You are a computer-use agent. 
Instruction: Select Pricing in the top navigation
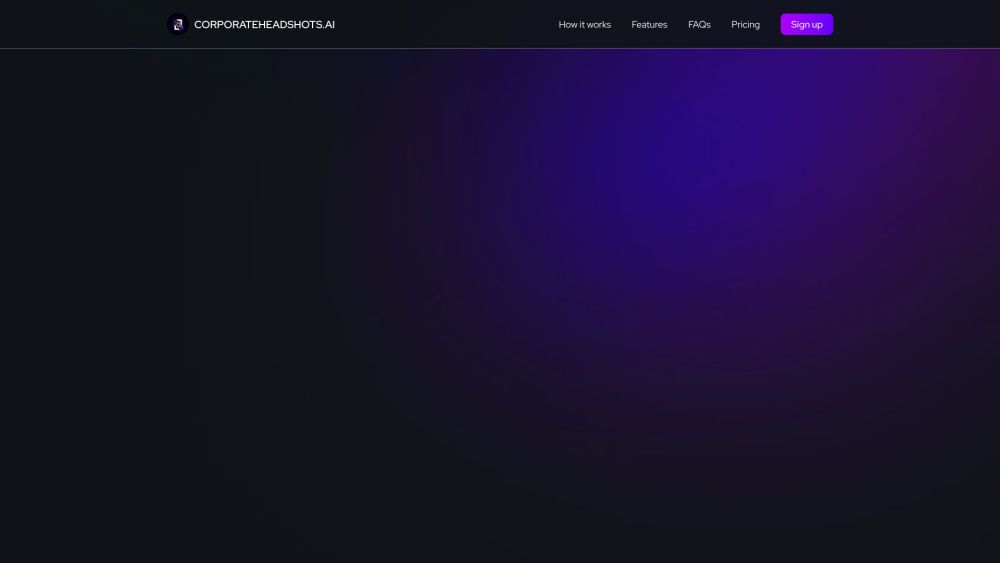pos(745,24)
